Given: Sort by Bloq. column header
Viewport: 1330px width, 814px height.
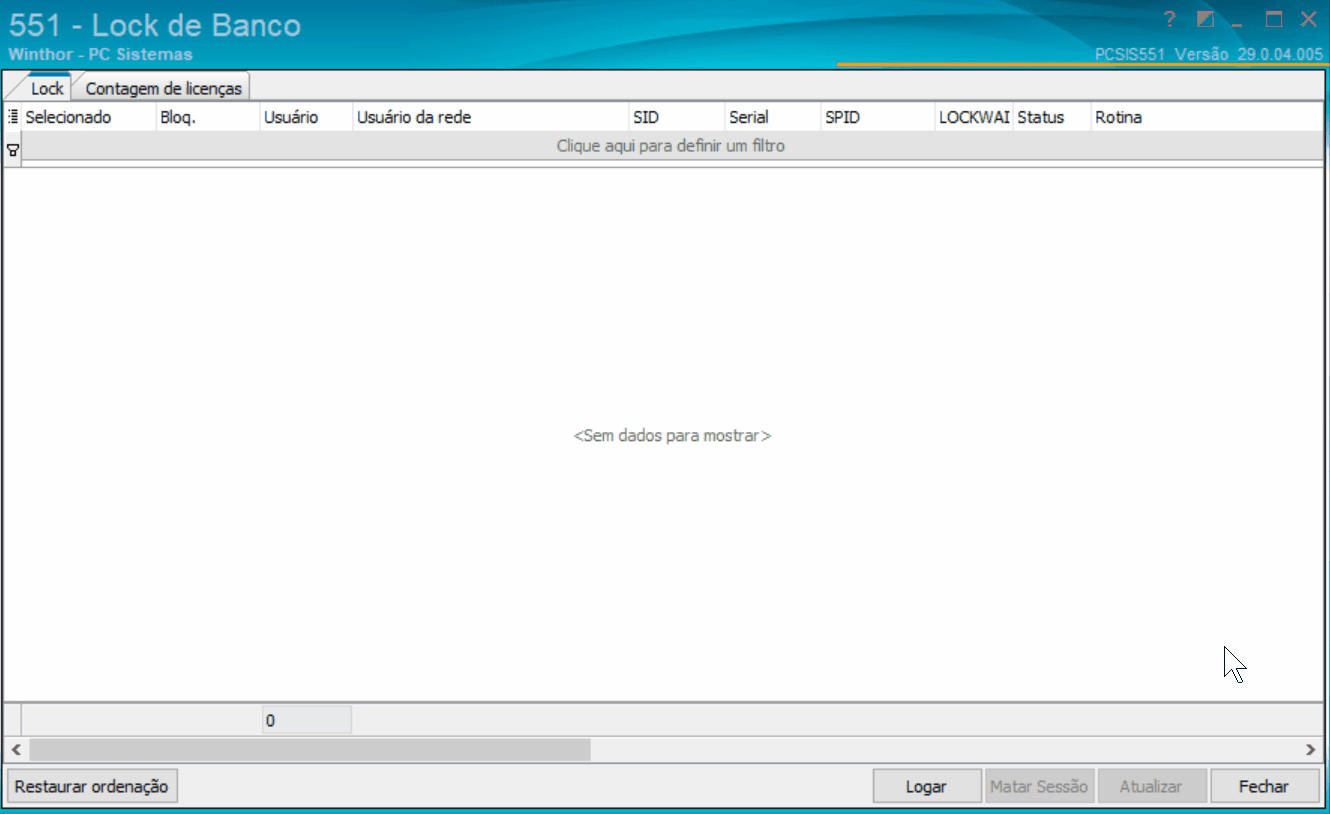Looking at the screenshot, I should [x=208, y=117].
